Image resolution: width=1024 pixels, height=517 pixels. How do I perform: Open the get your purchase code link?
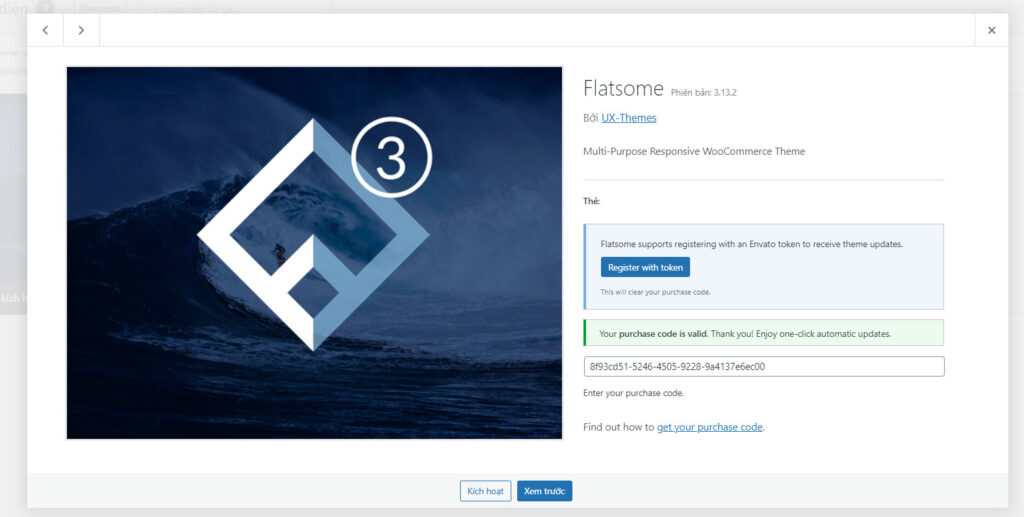pyautogui.click(x=710, y=428)
